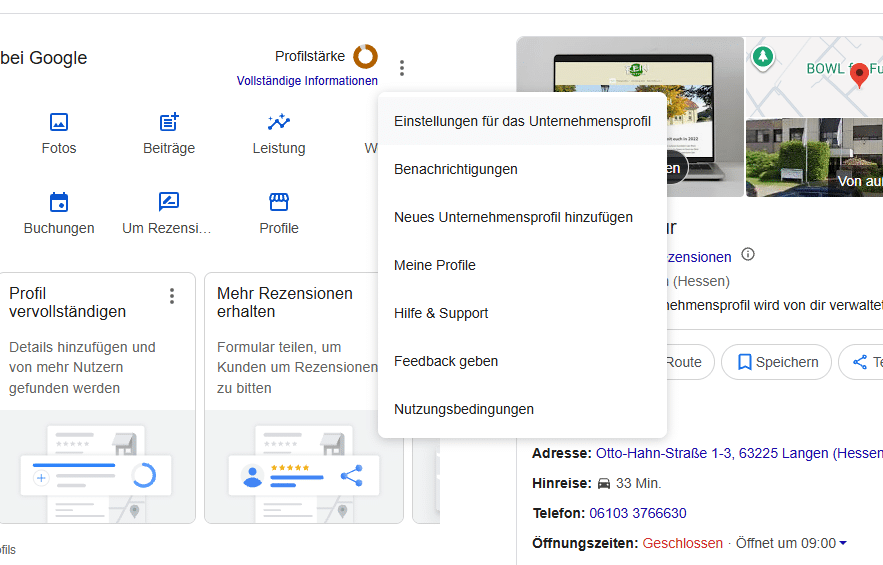Select Einstellungen für das Unternehmensprofil
The image size is (883, 565).
pyautogui.click(x=522, y=122)
